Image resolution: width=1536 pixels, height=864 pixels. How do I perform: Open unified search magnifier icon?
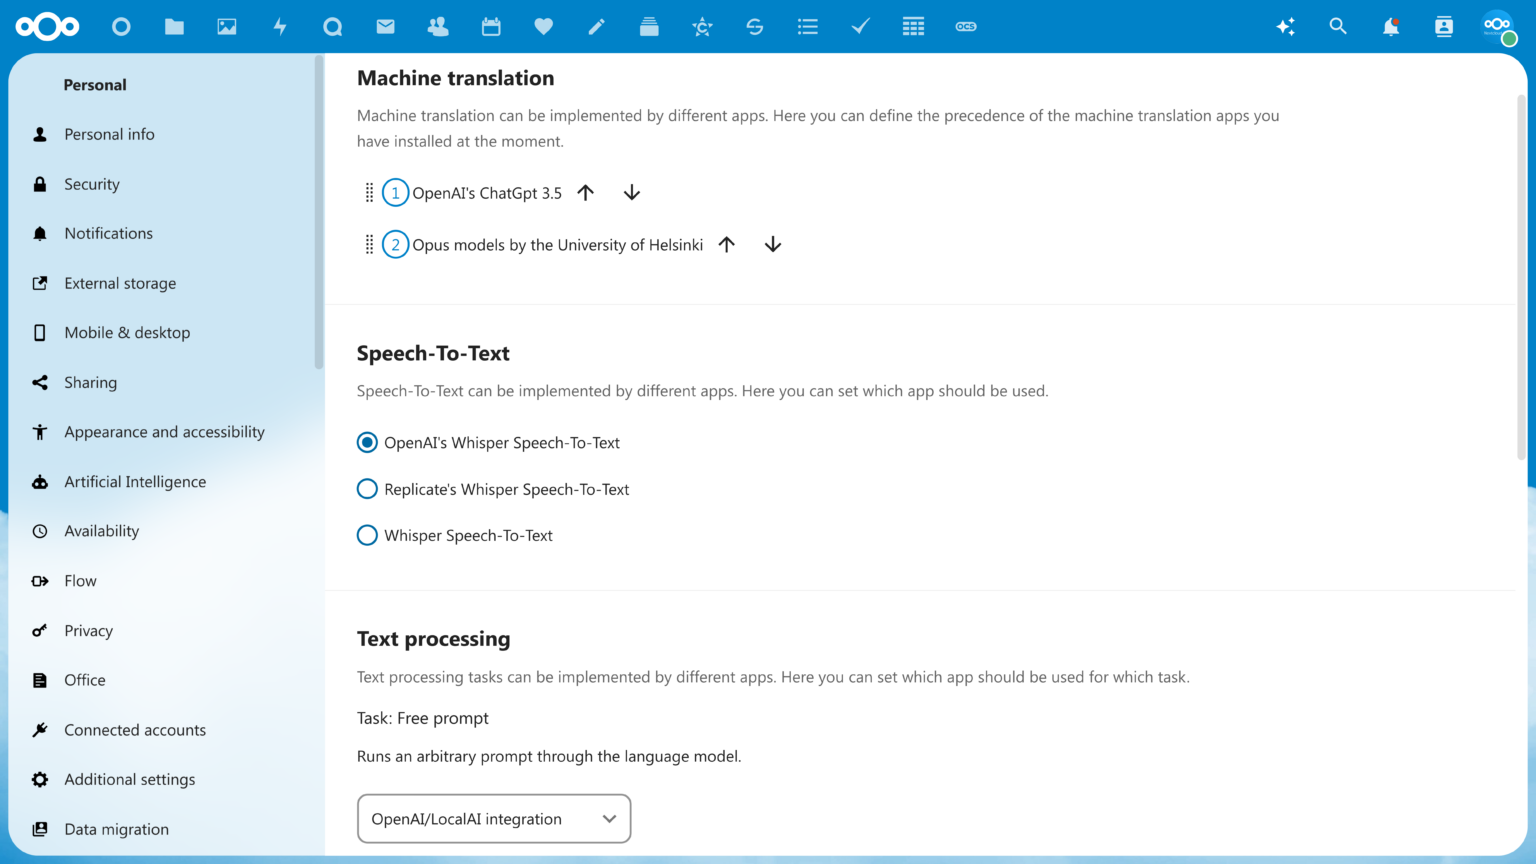coord(1338,26)
